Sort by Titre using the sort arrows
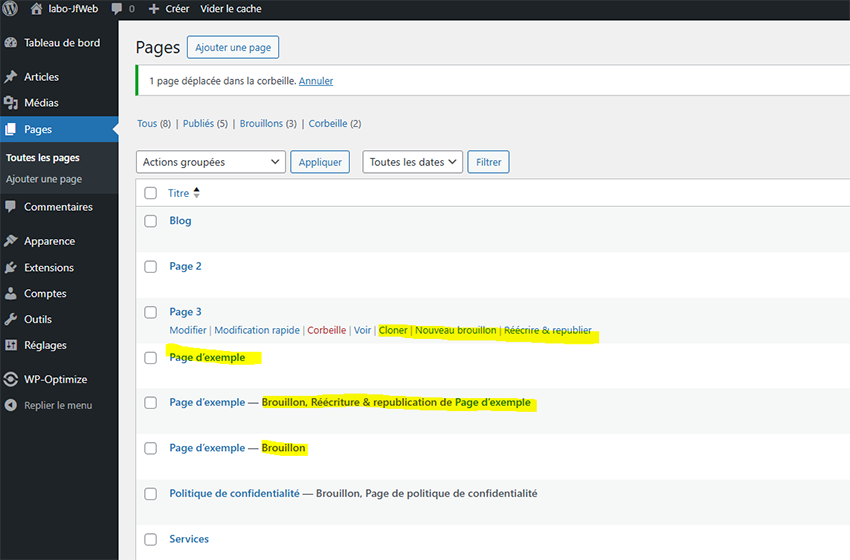This screenshot has height=560, width=850. tap(197, 192)
